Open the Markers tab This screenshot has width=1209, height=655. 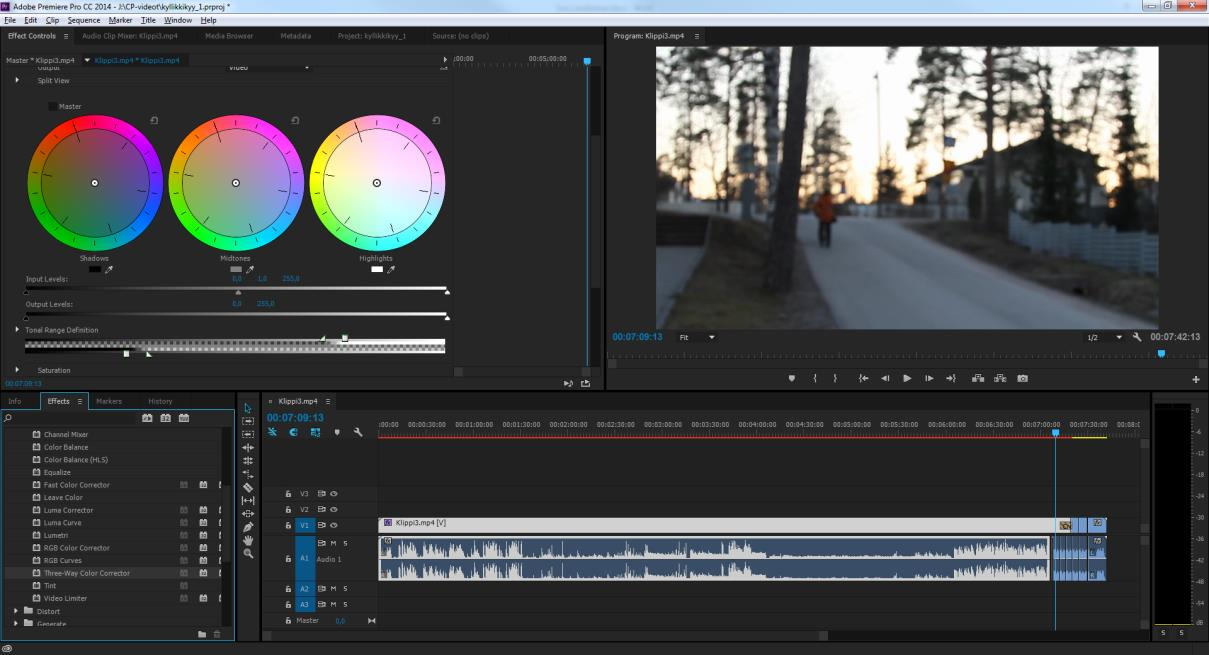click(x=109, y=401)
